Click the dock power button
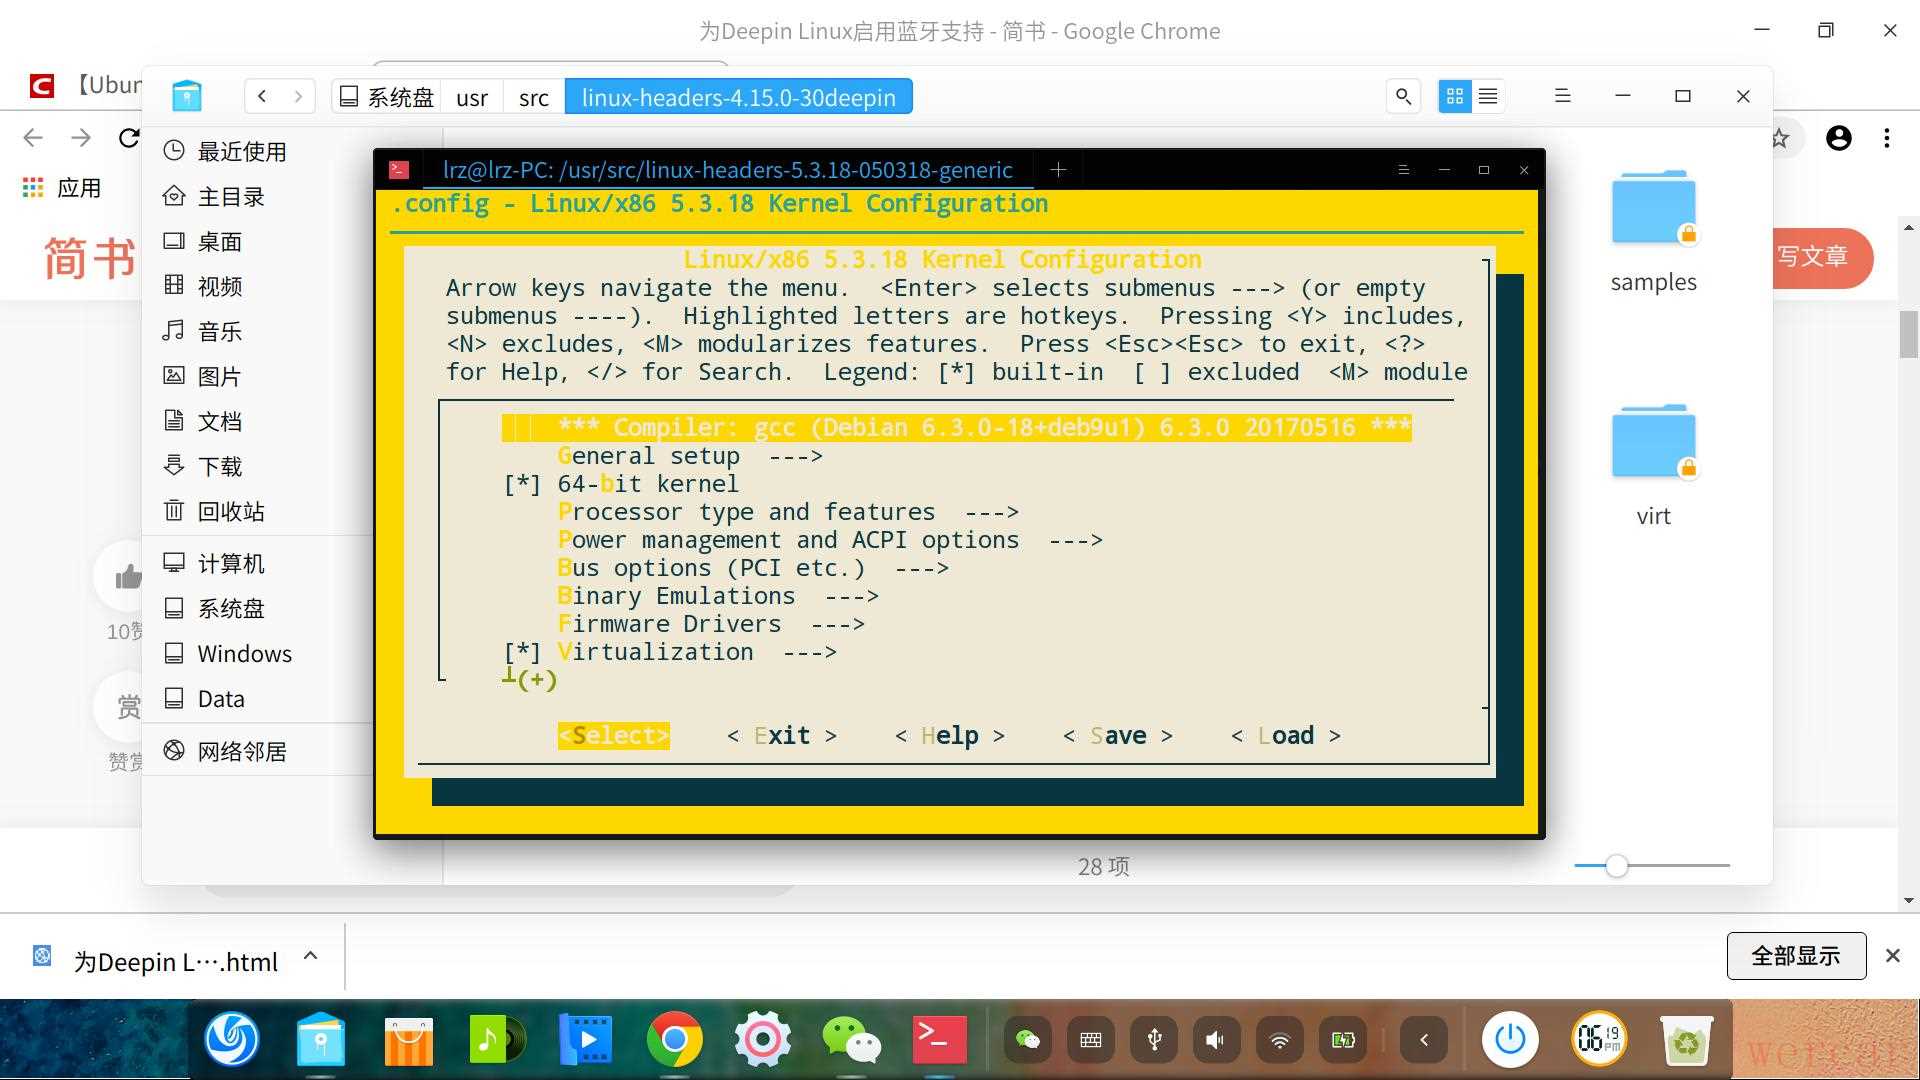This screenshot has width=1920, height=1080. (1509, 1040)
